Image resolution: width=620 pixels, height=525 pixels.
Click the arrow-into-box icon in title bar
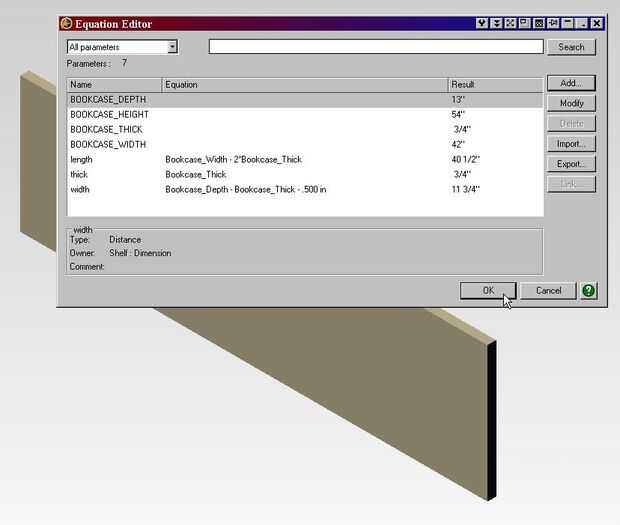tap(553, 23)
